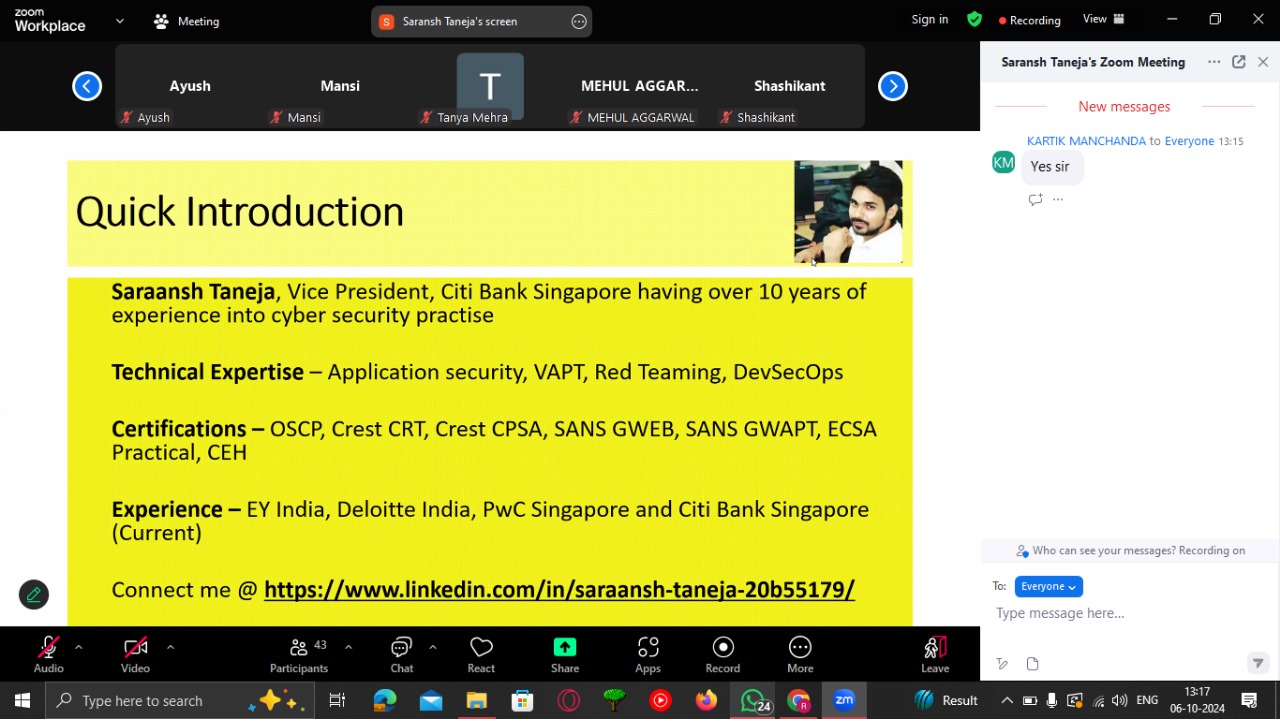Open Firefox from the taskbar
This screenshot has height=719, width=1280.
click(706, 700)
